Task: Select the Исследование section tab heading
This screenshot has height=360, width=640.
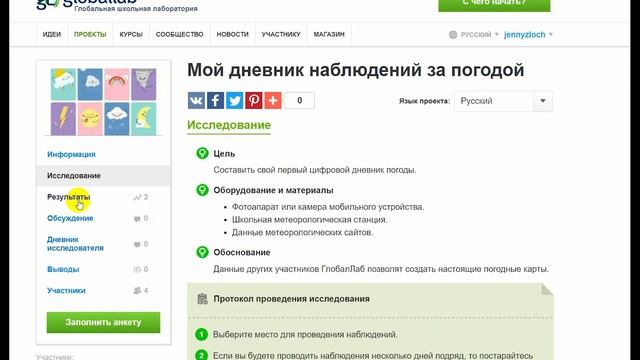Action: click(229, 125)
